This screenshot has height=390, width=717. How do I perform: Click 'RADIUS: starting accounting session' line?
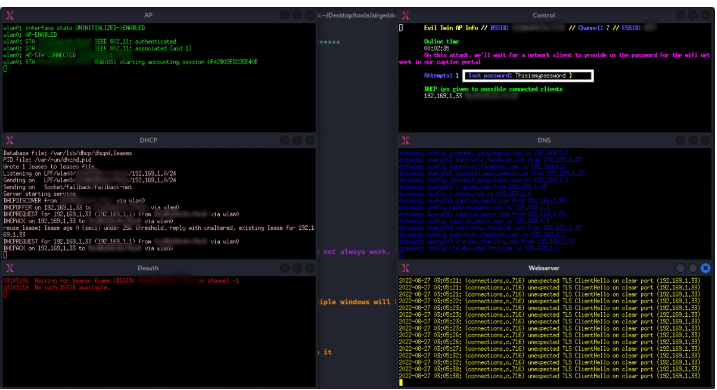point(130,62)
